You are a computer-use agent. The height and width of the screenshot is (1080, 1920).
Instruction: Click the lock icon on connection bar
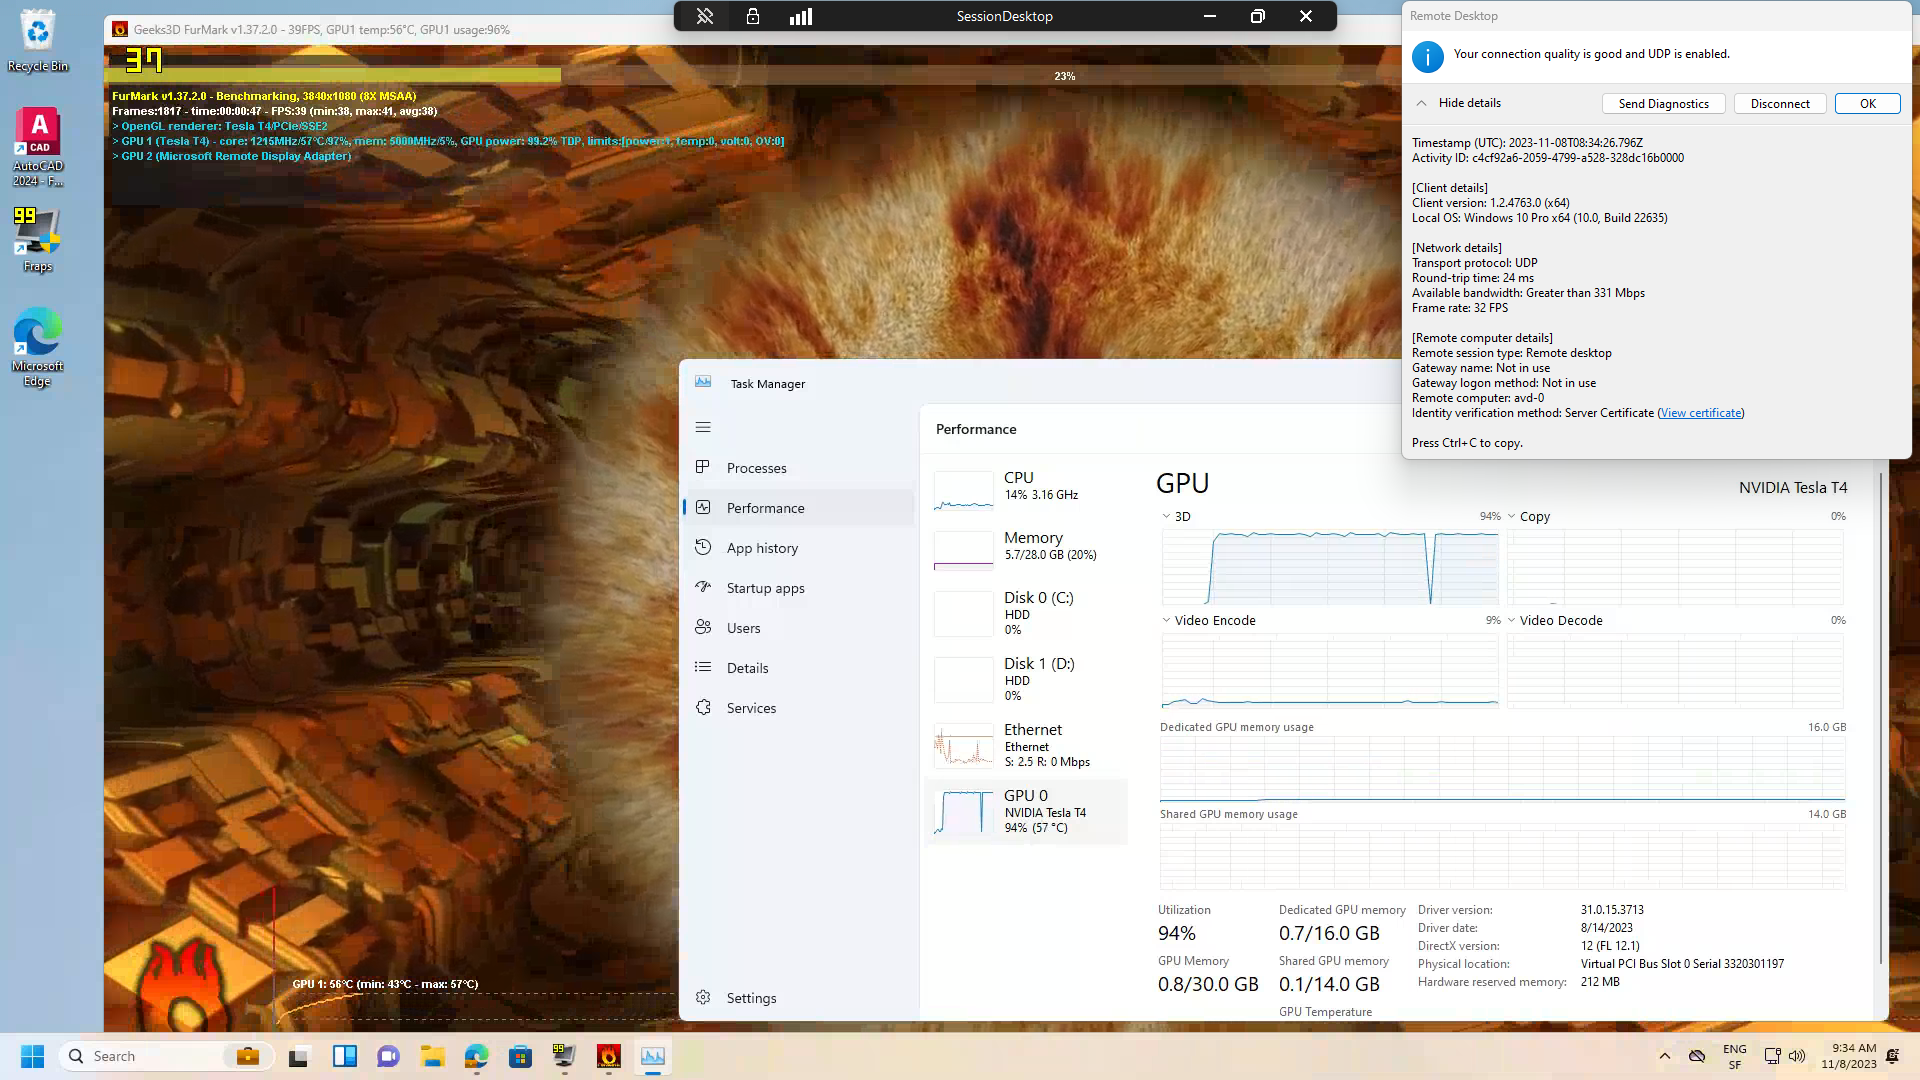point(753,16)
